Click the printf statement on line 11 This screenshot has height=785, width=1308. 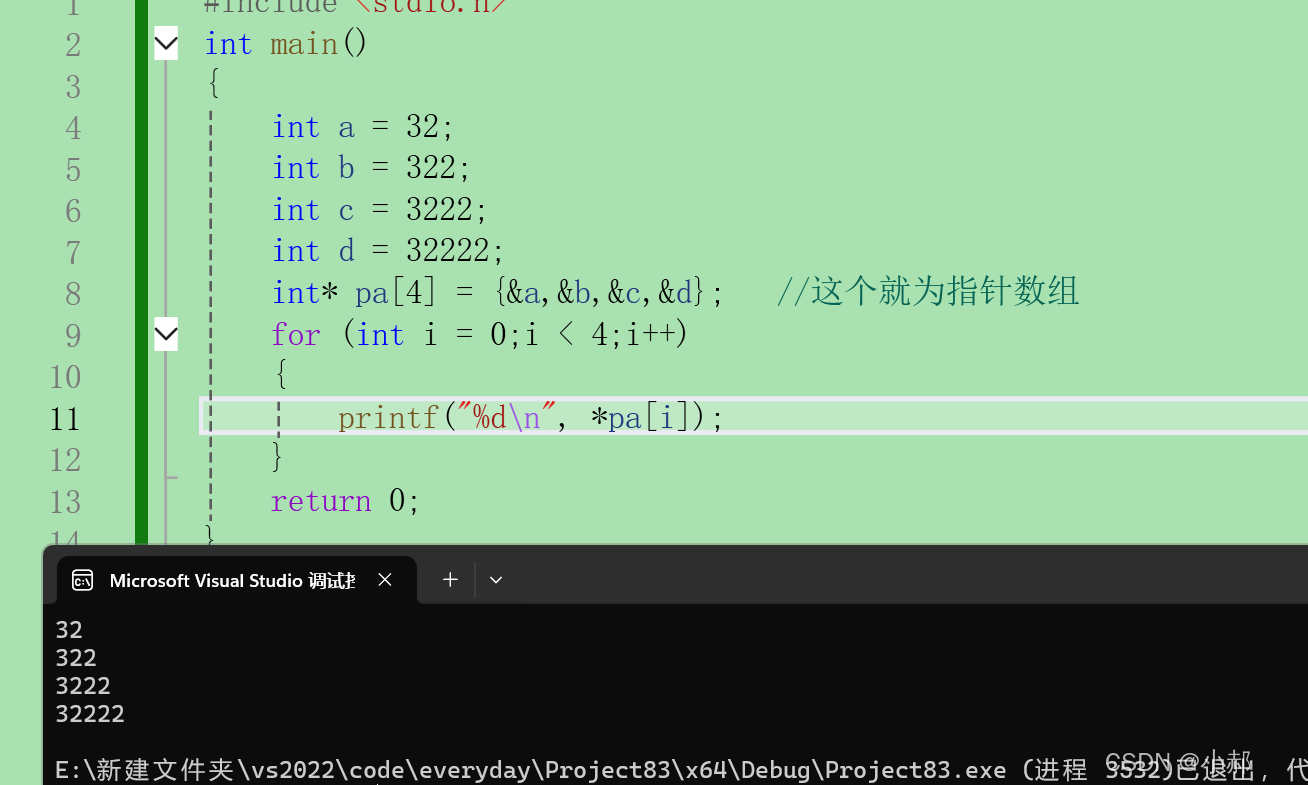click(530, 417)
